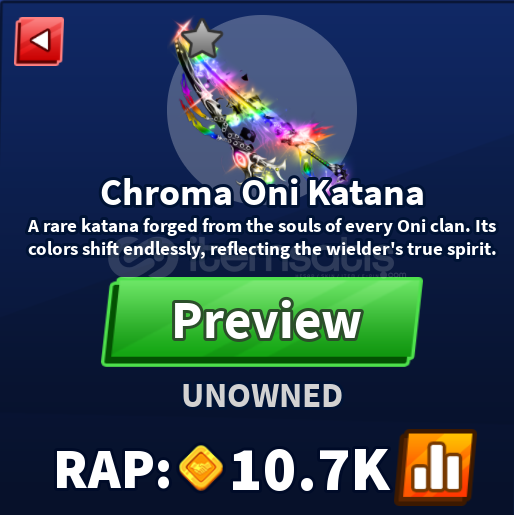Click the katana's dark spiked handle
Screen dimensions: 514x515
[x=328, y=163]
